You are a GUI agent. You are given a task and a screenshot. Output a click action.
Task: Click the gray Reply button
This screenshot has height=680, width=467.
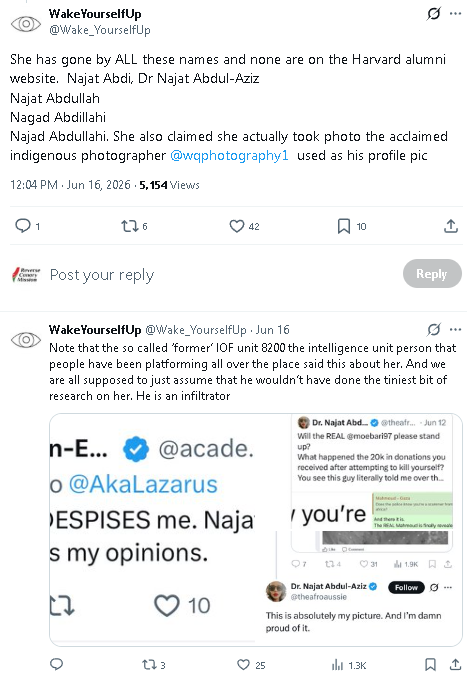click(432, 274)
